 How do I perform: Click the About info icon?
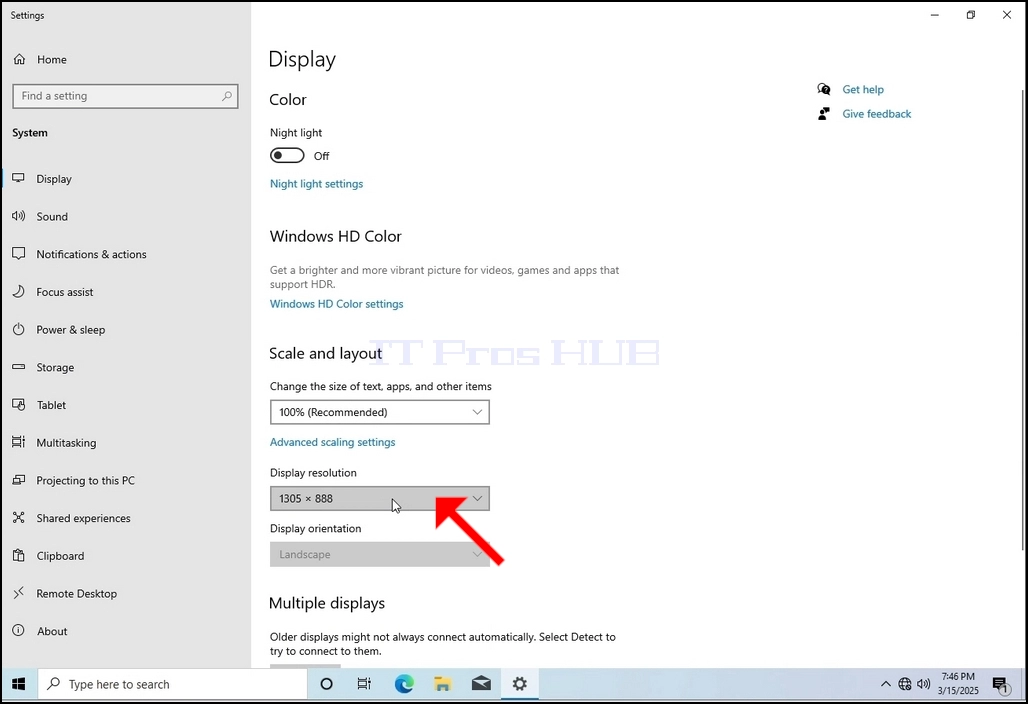(x=18, y=631)
